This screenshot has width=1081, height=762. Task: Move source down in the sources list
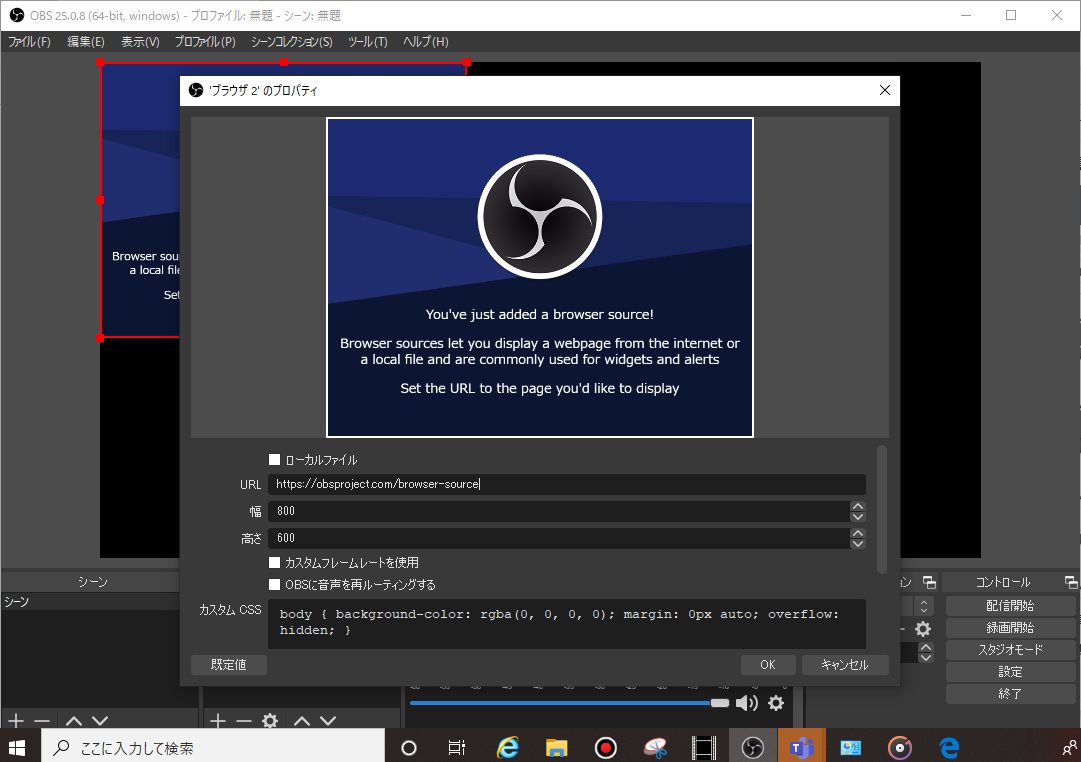[x=328, y=721]
